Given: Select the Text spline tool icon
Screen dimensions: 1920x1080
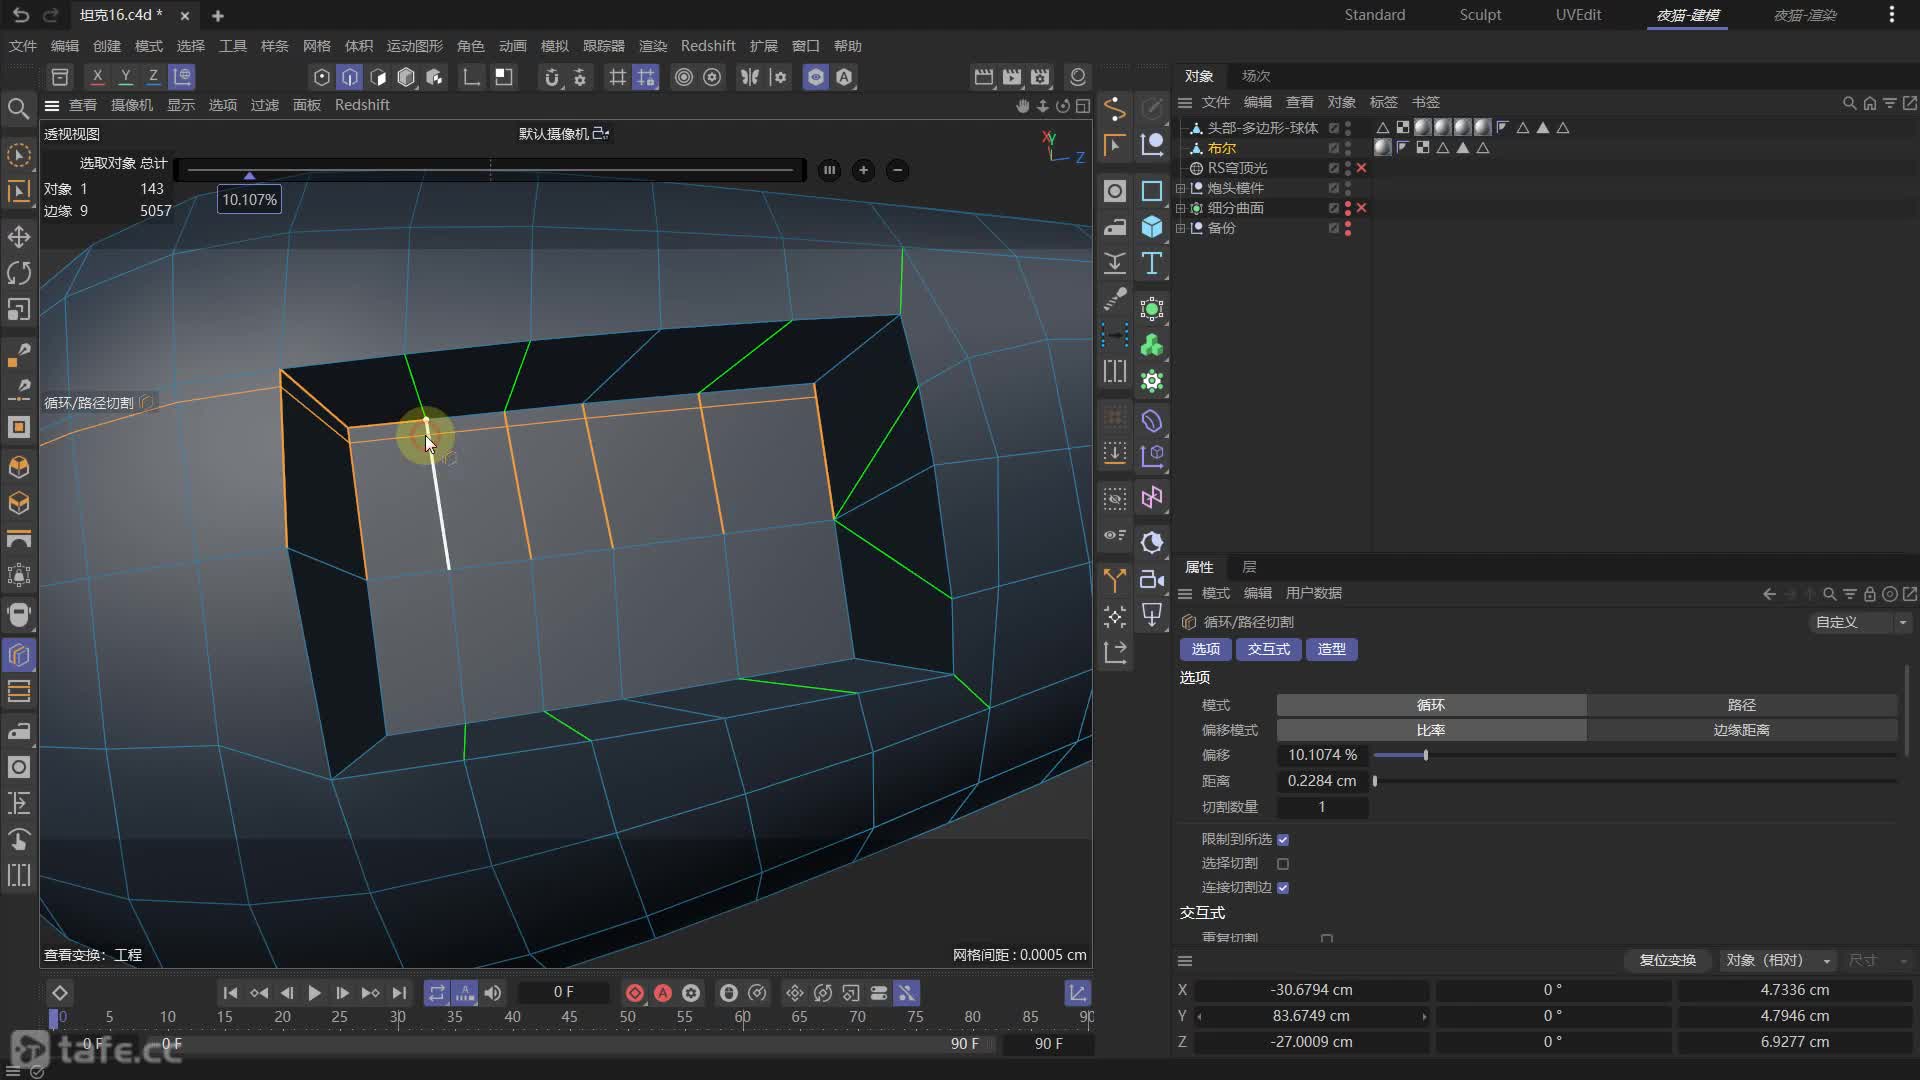Looking at the screenshot, I should click(1152, 263).
